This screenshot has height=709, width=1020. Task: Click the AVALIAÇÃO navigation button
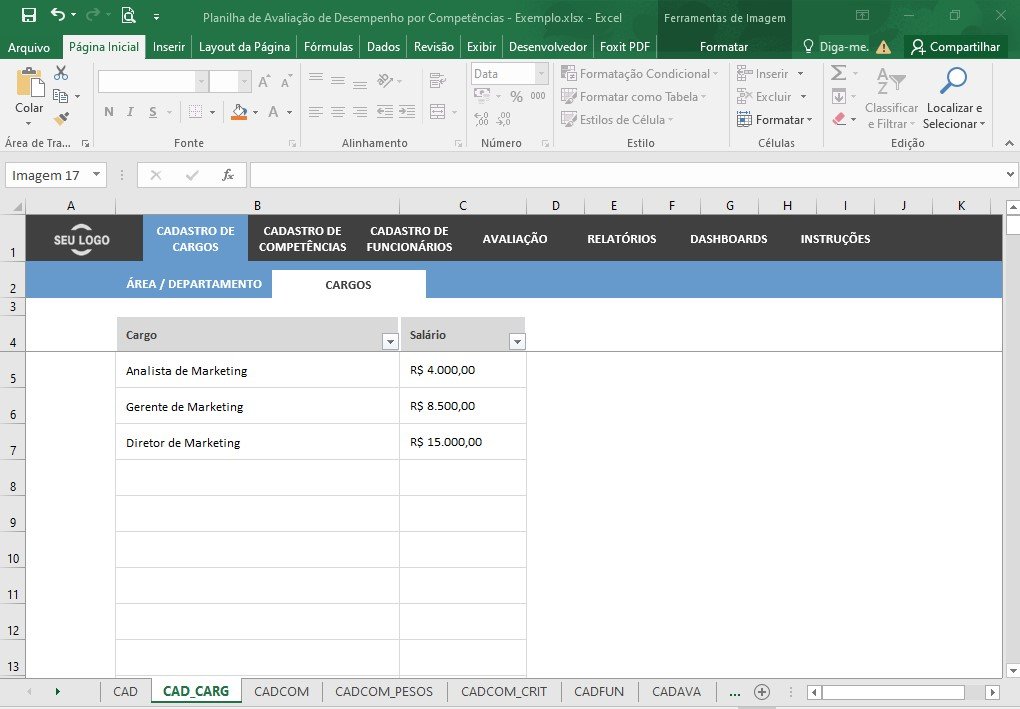[x=515, y=239]
